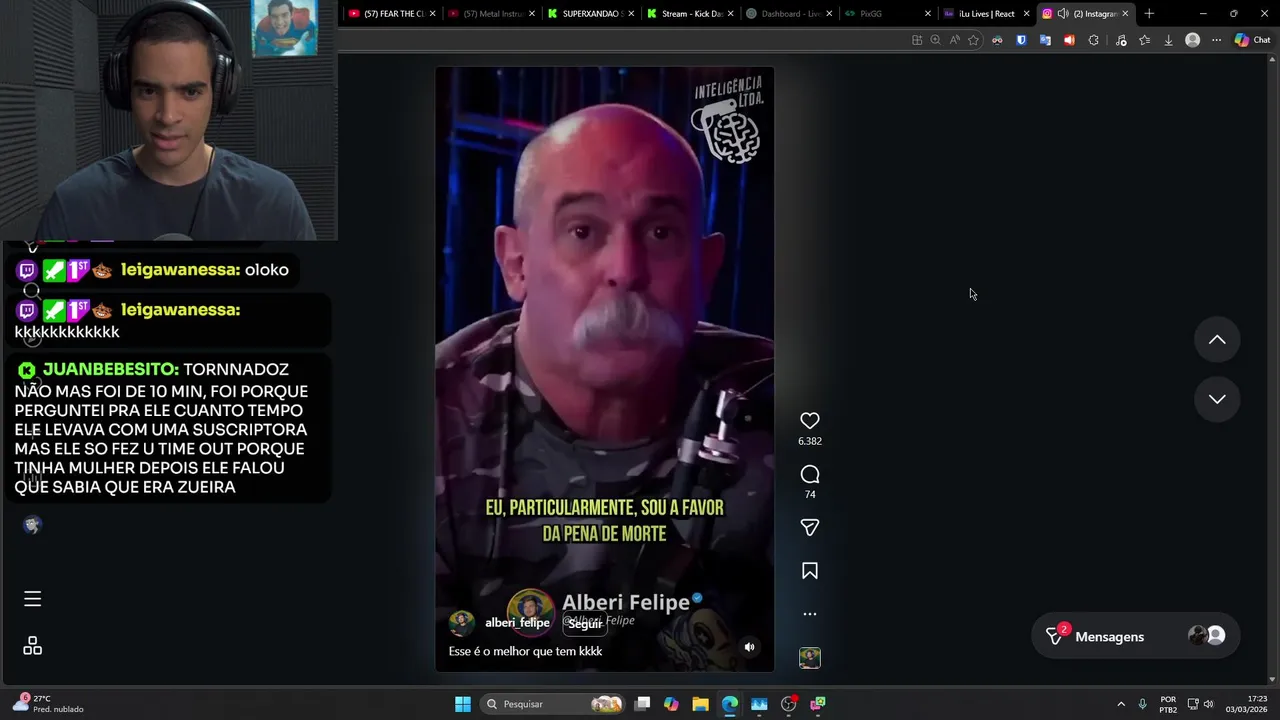Open the Read aloud toolbar icon
Image resolution: width=1280 pixels, height=720 pixels.
click(x=954, y=40)
